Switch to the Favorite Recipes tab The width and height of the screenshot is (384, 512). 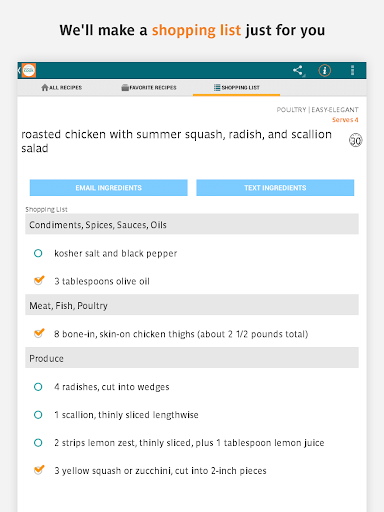click(x=149, y=88)
